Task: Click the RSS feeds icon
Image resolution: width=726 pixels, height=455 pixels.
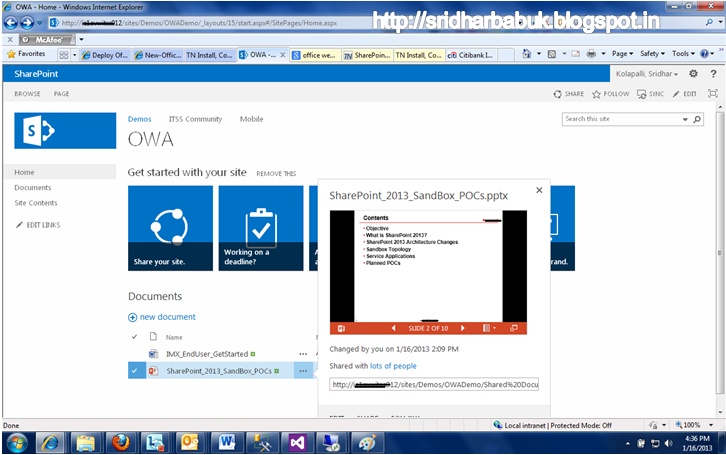Action: pos(551,54)
